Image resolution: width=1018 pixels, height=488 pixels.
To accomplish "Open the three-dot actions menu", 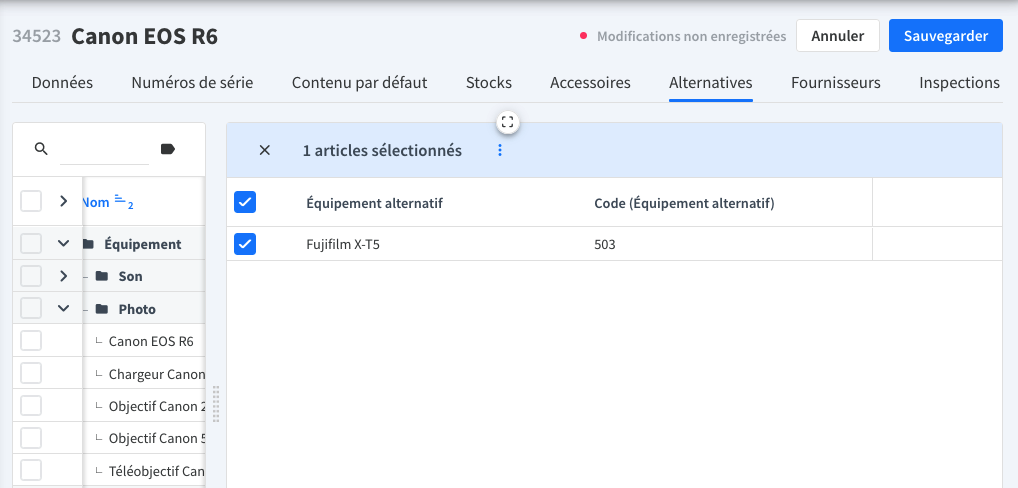I will pyautogui.click(x=500, y=151).
